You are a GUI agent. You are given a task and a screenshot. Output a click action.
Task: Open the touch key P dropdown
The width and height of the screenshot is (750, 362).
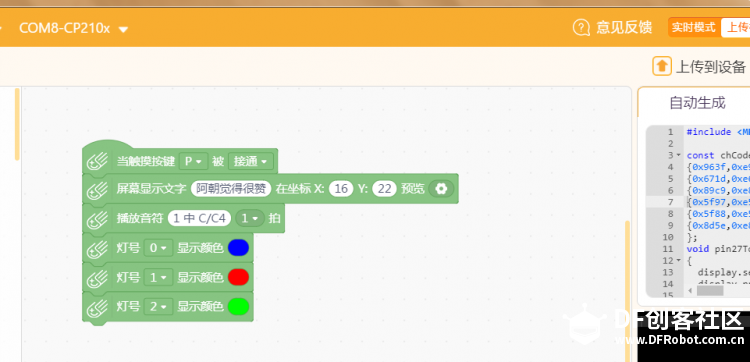[x=194, y=162]
